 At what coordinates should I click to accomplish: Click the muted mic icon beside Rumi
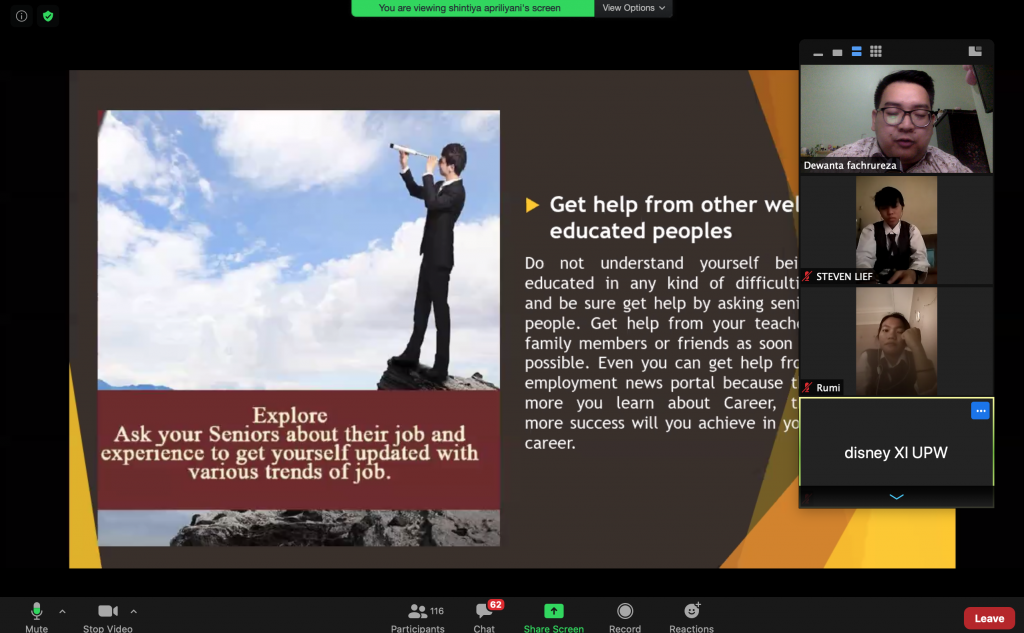(x=808, y=387)
